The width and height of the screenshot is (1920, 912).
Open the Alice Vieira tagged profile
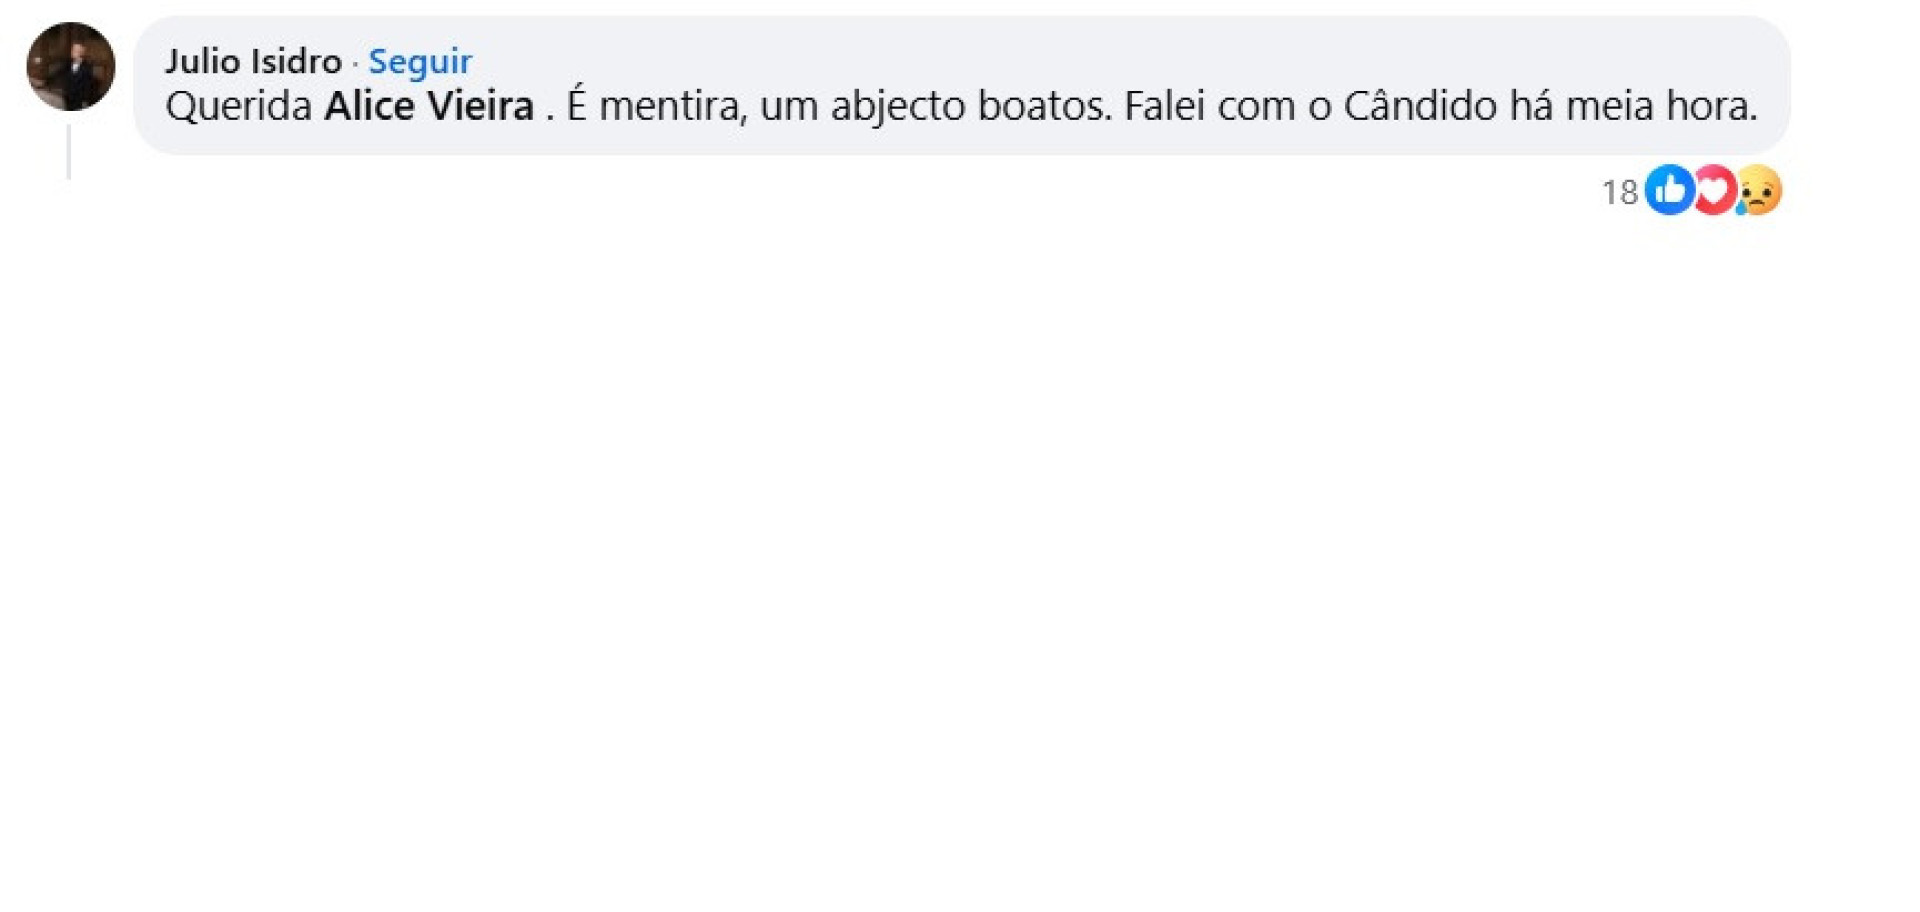click(428, 104)
